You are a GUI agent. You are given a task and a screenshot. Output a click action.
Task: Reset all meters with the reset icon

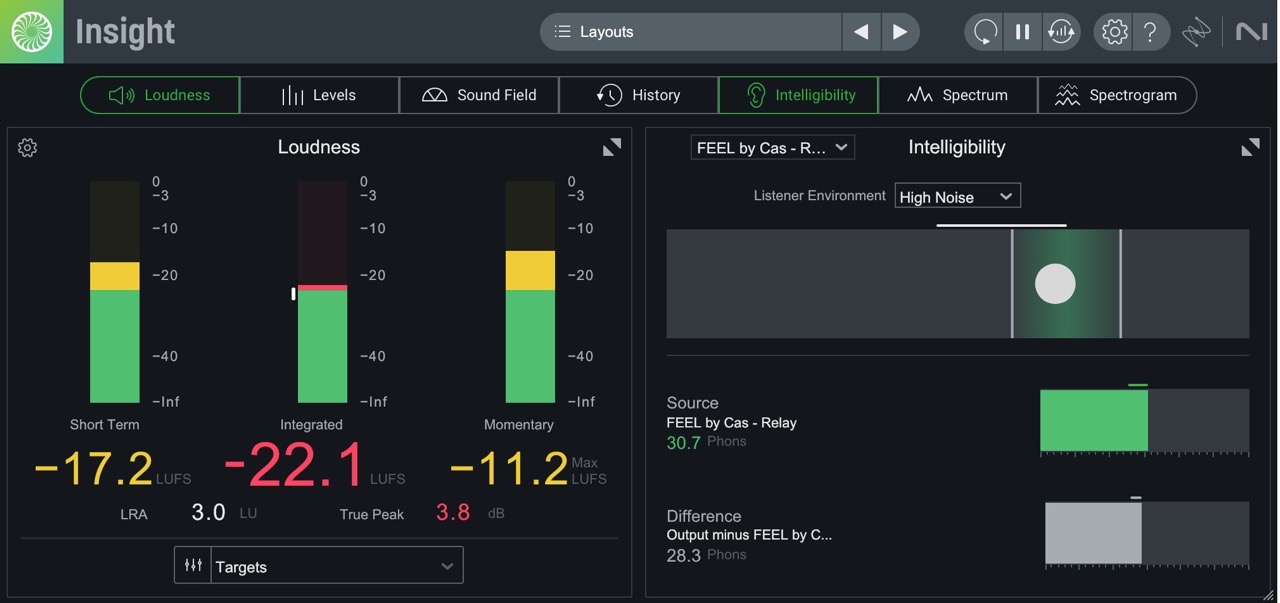[1061, 31]
